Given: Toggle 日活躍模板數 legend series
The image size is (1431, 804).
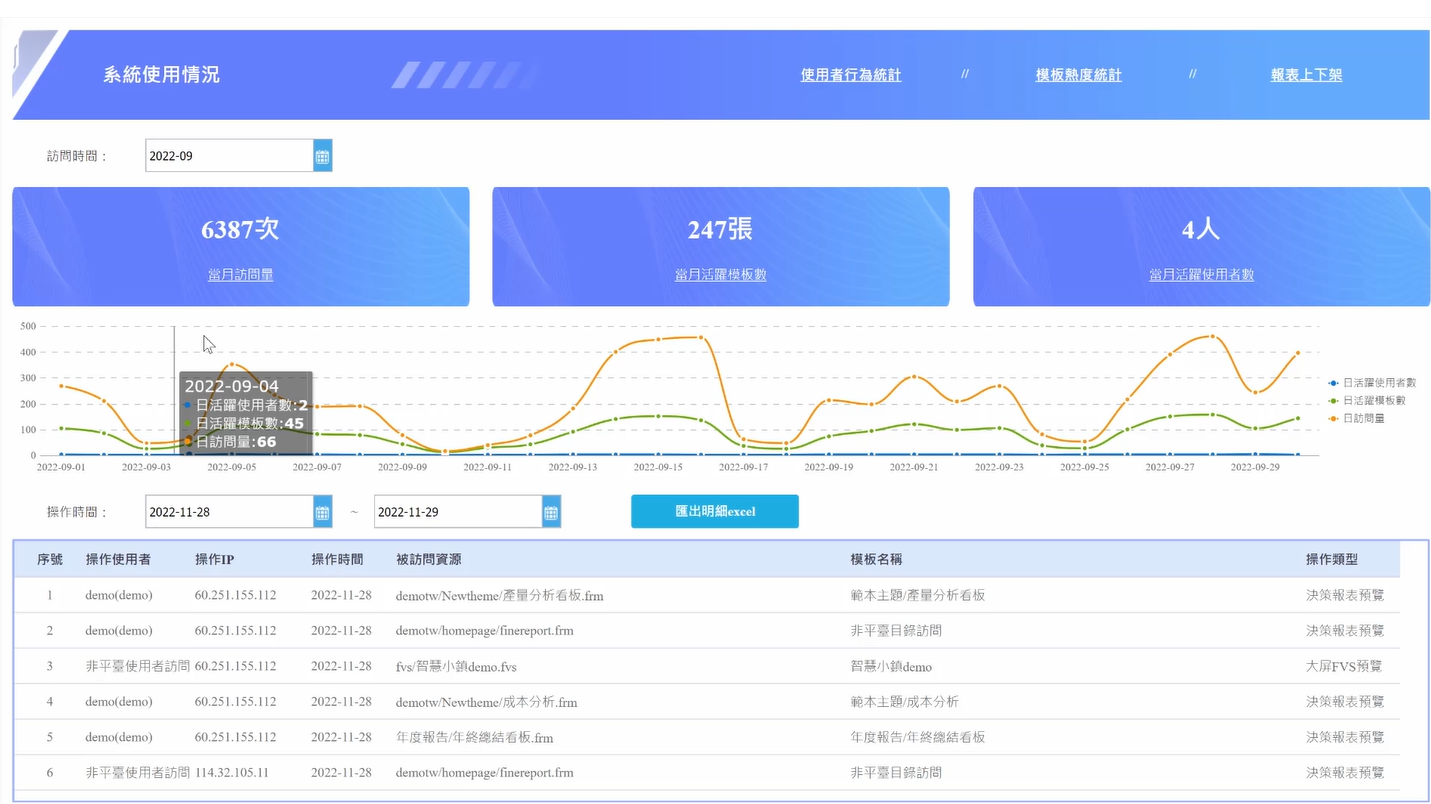Looking at the screenshot, I should click(1367, 400).
